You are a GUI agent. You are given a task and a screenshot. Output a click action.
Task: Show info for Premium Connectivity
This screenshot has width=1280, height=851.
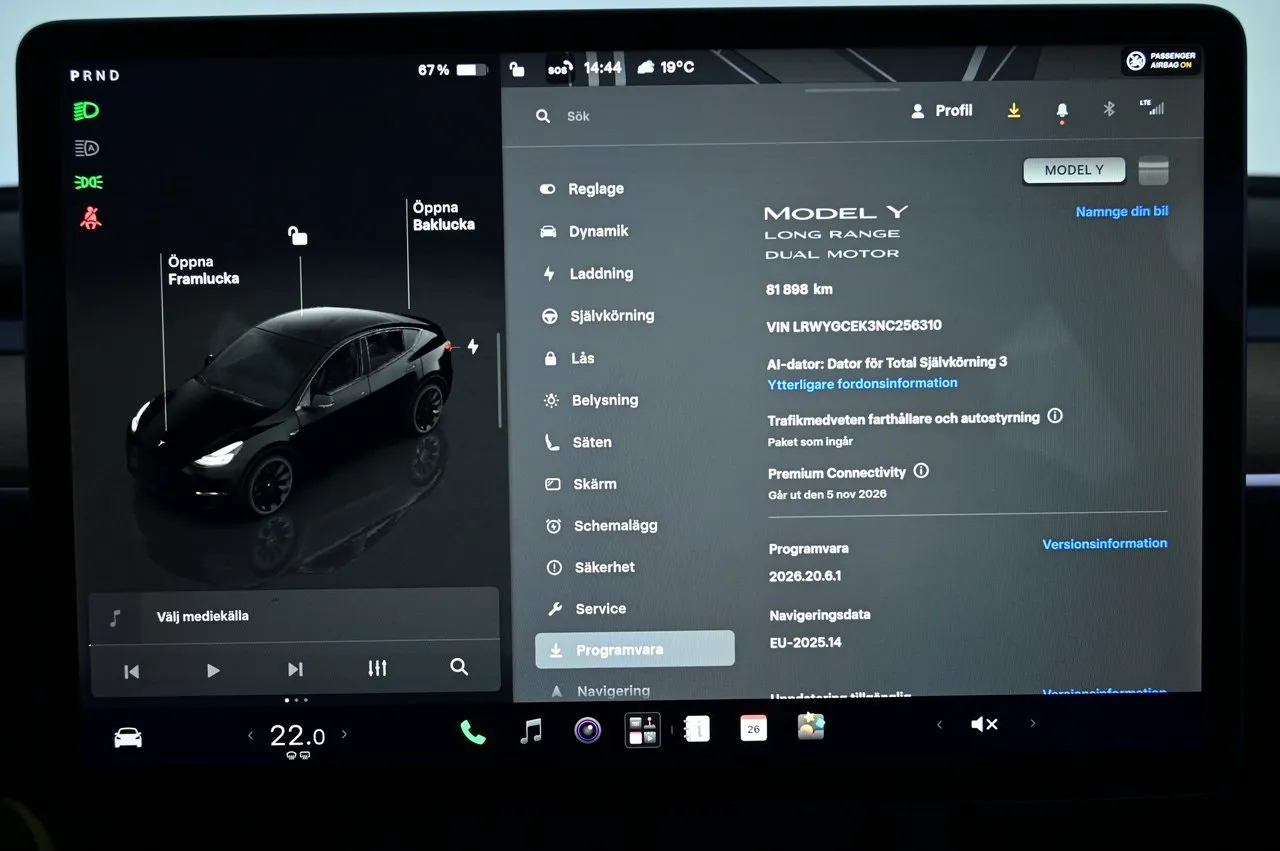pos(921,470)
